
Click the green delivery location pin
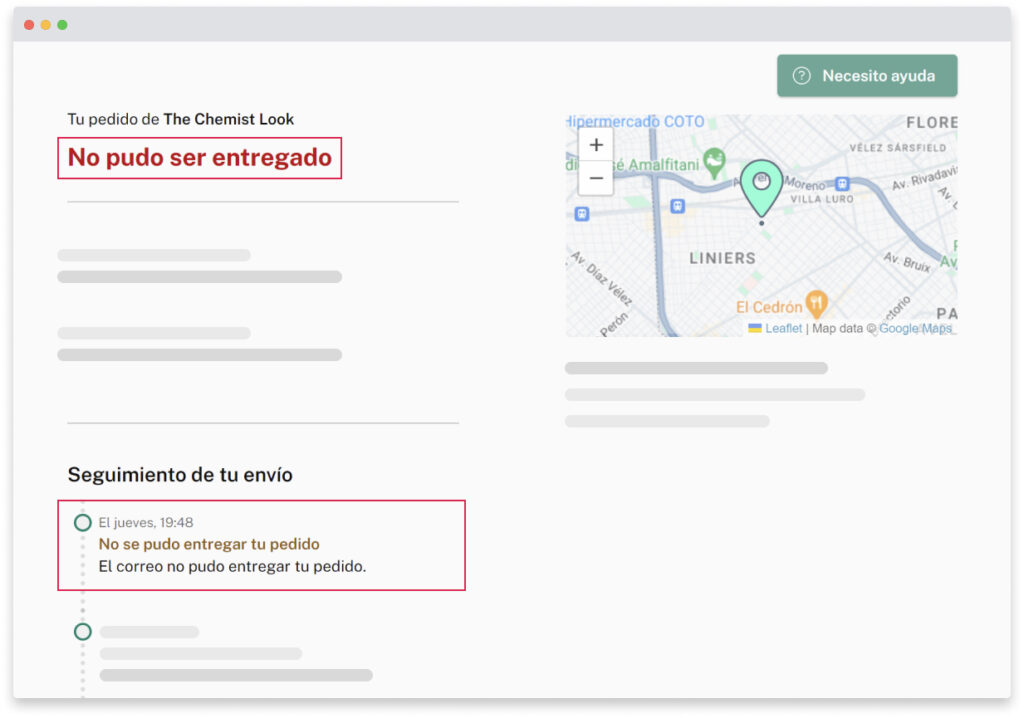click(x=761, y=186)
